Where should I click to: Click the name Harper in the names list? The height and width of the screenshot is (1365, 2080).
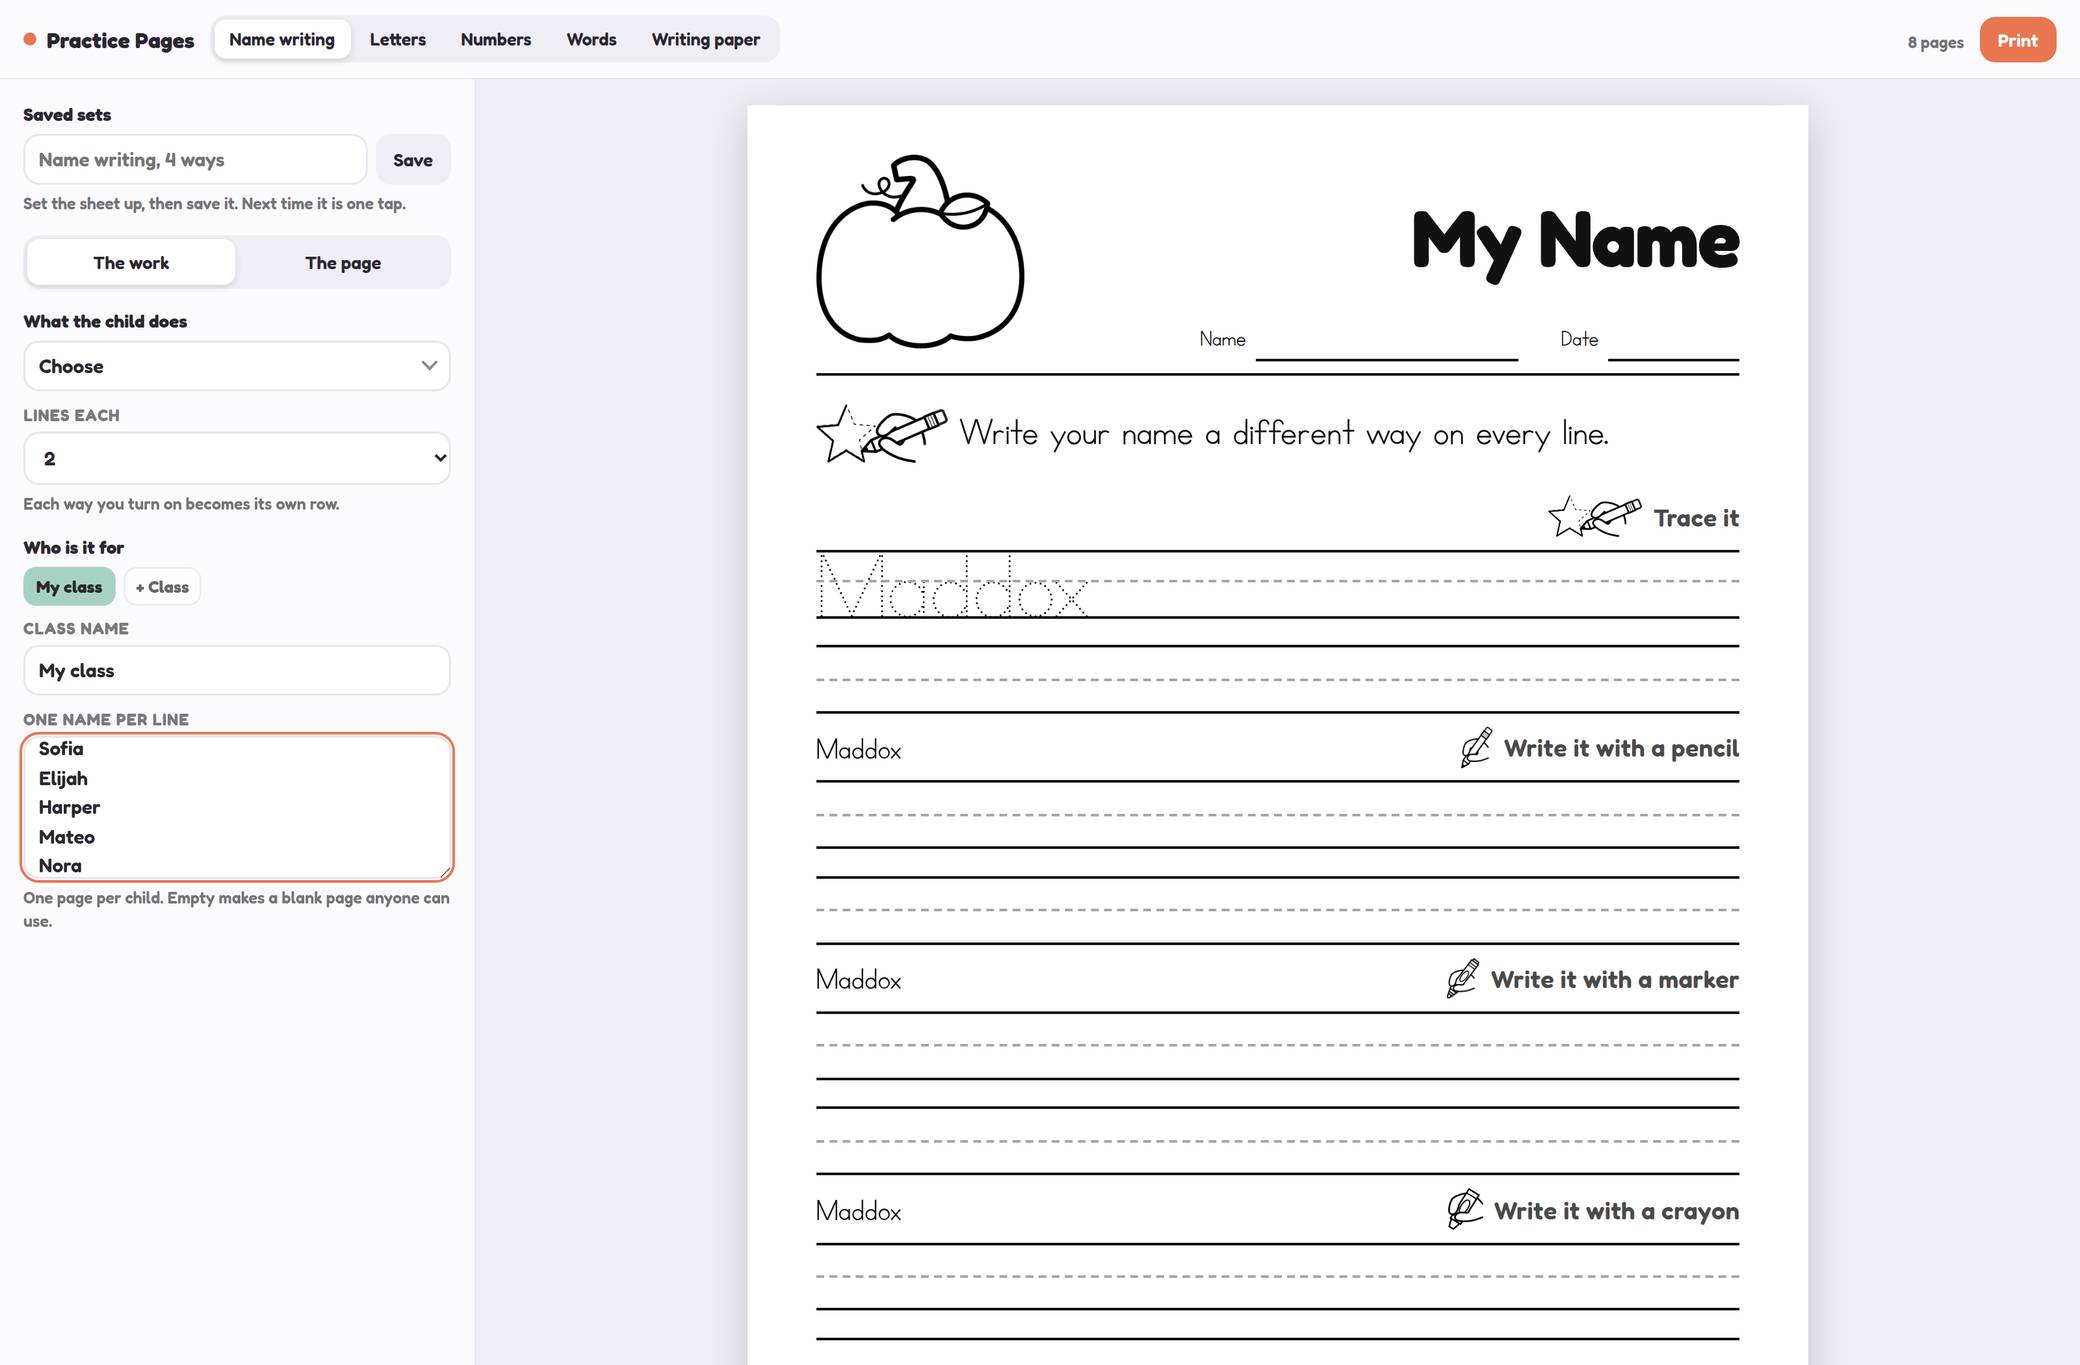pyautogui.click(x=69, y=807)
